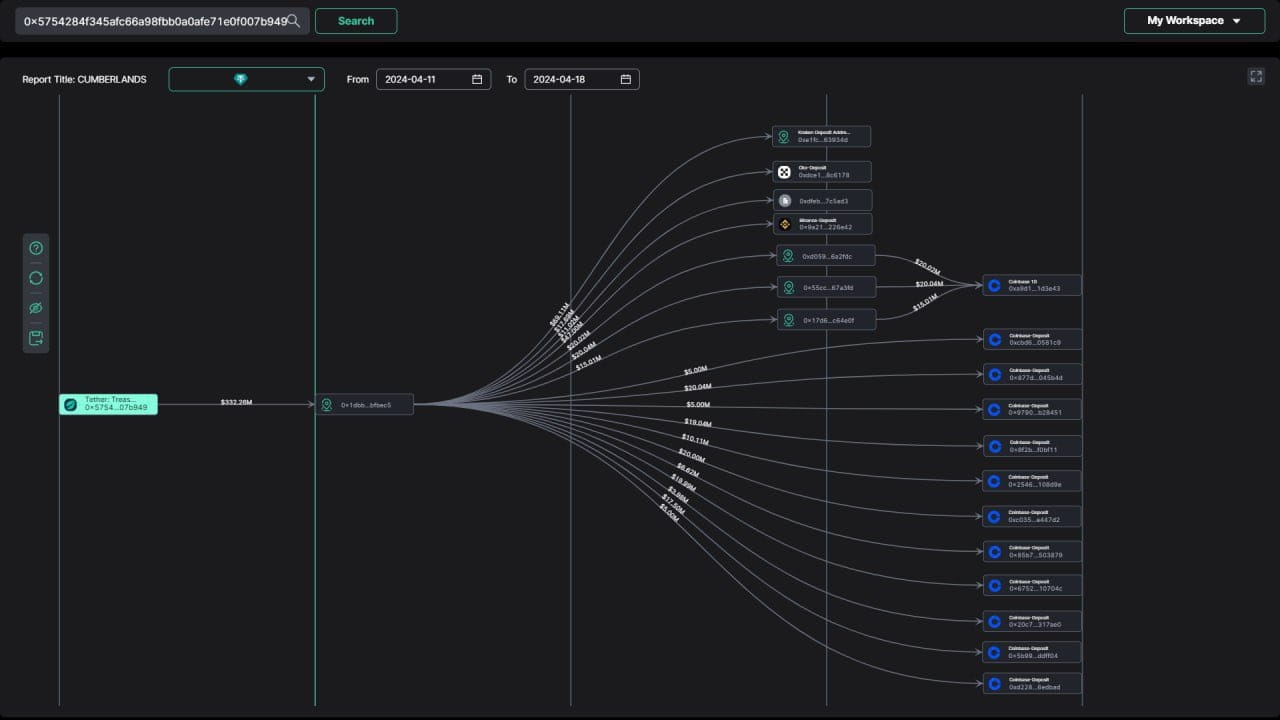Click the 0xd059...6a2fdc node pin icon

point(789,256)
